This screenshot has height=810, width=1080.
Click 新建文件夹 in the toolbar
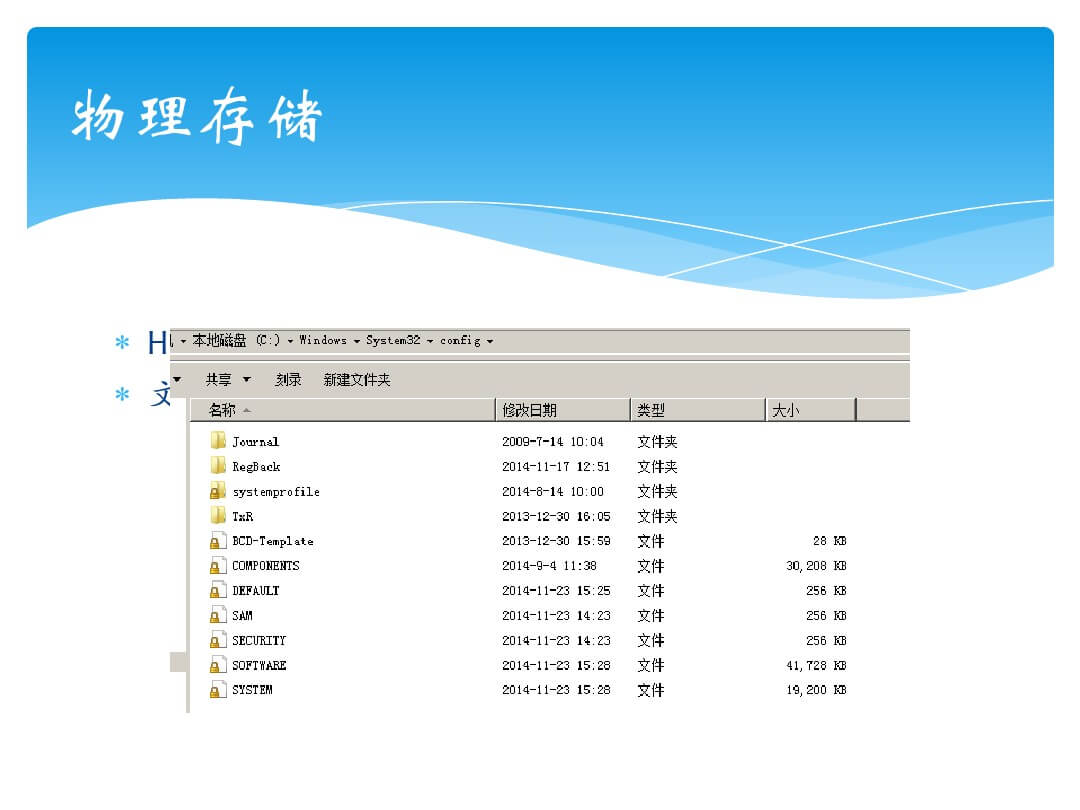357,380
